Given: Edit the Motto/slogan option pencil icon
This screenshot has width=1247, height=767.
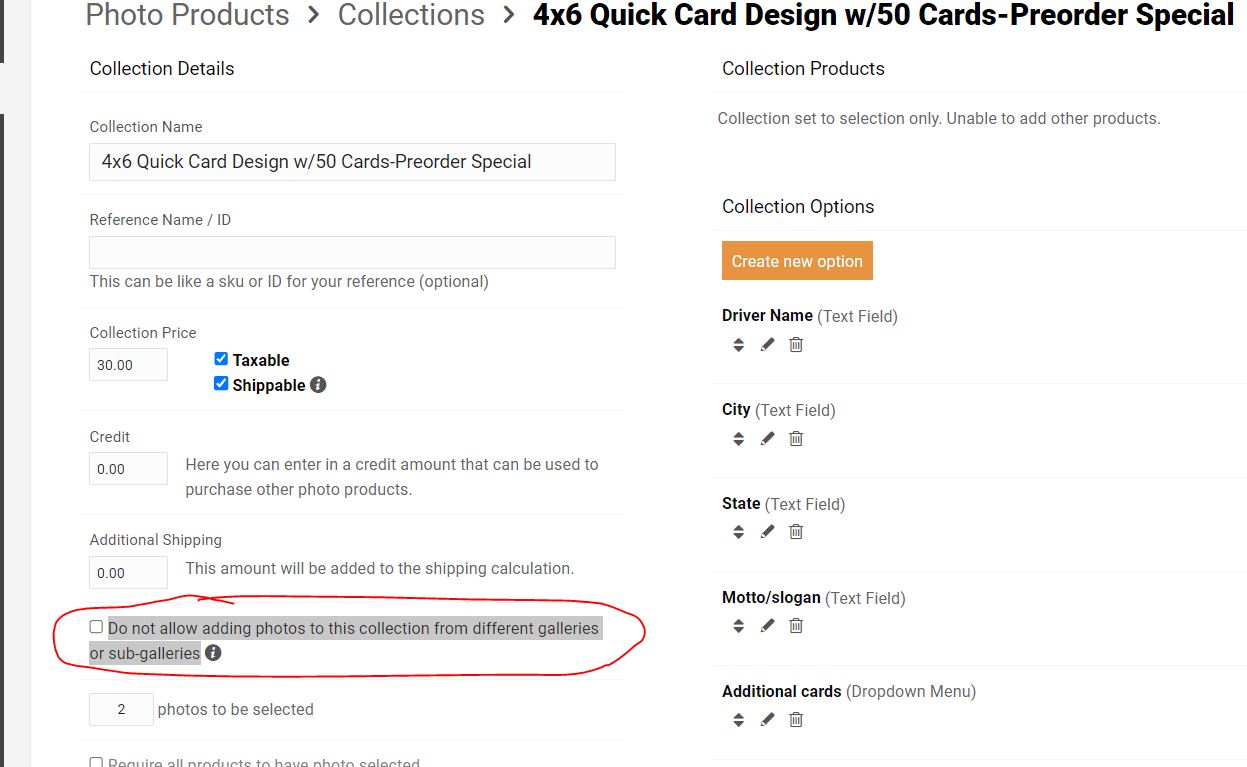Looking at the screenshot, I should click(767, 626).
